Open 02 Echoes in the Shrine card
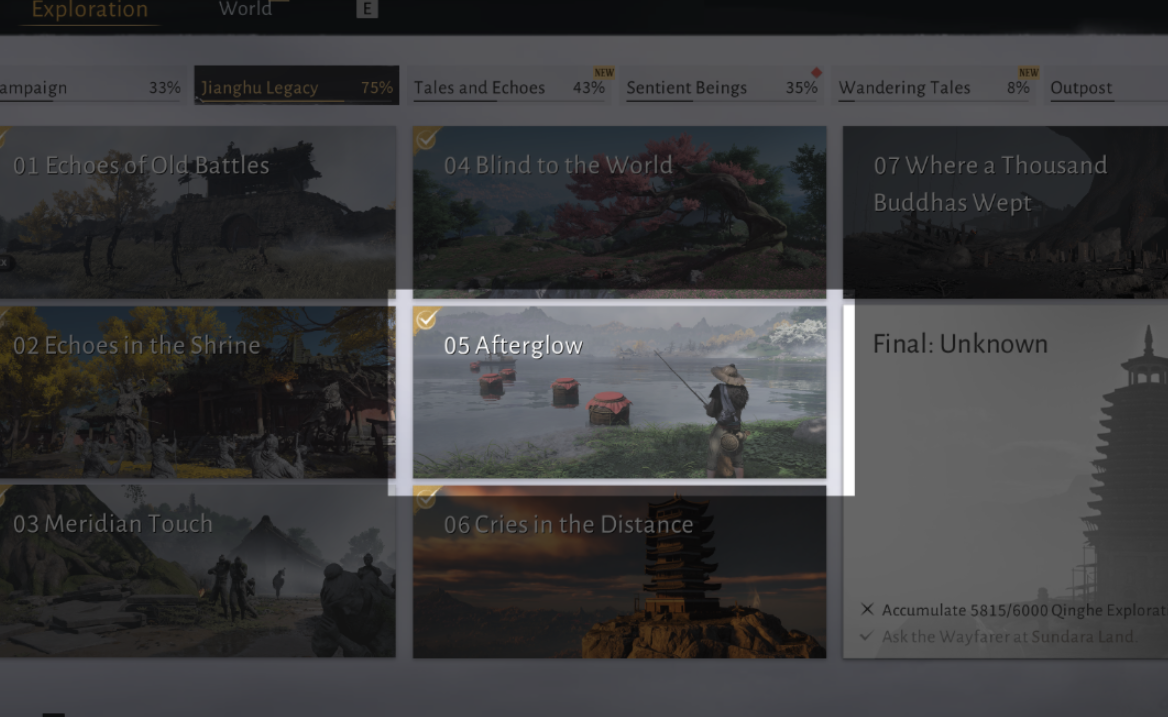This screenshot has width=1168, height=717. click(x=197, y=392)
